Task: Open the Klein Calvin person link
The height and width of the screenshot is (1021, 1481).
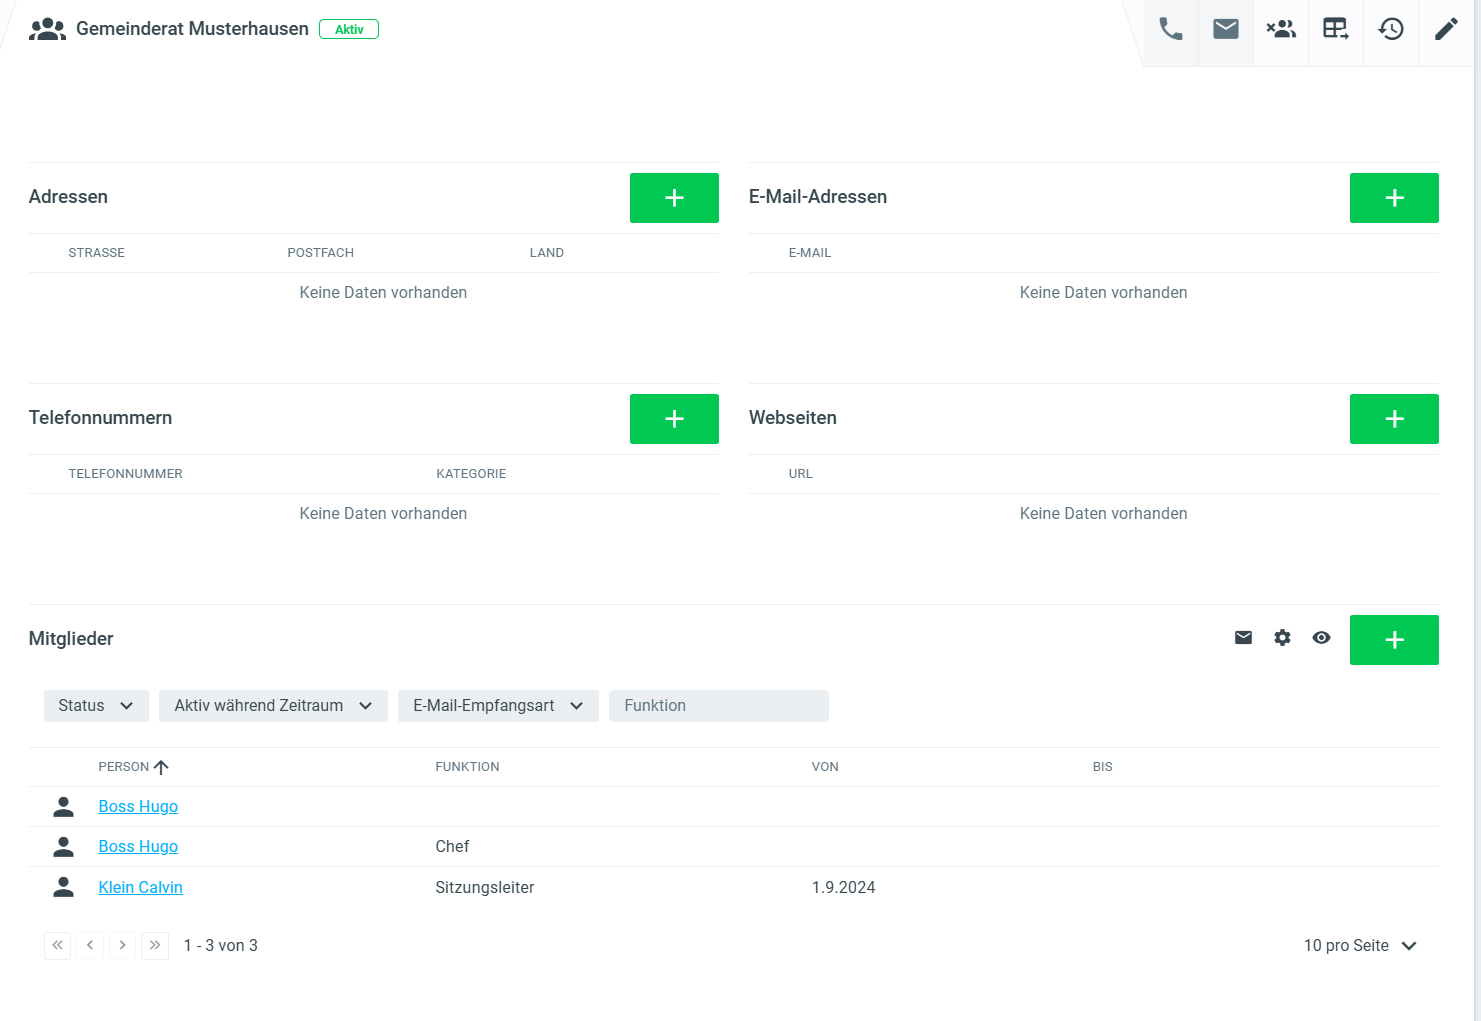Action: pos(140,888)
